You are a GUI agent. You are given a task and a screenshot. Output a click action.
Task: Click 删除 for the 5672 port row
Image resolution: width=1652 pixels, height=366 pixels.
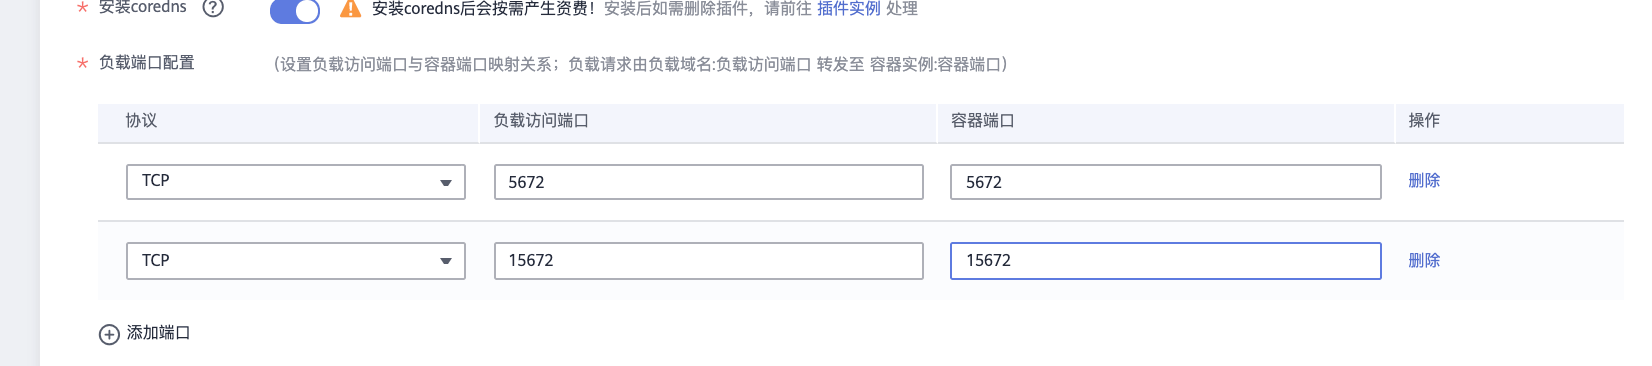(x=1424, y=181)
